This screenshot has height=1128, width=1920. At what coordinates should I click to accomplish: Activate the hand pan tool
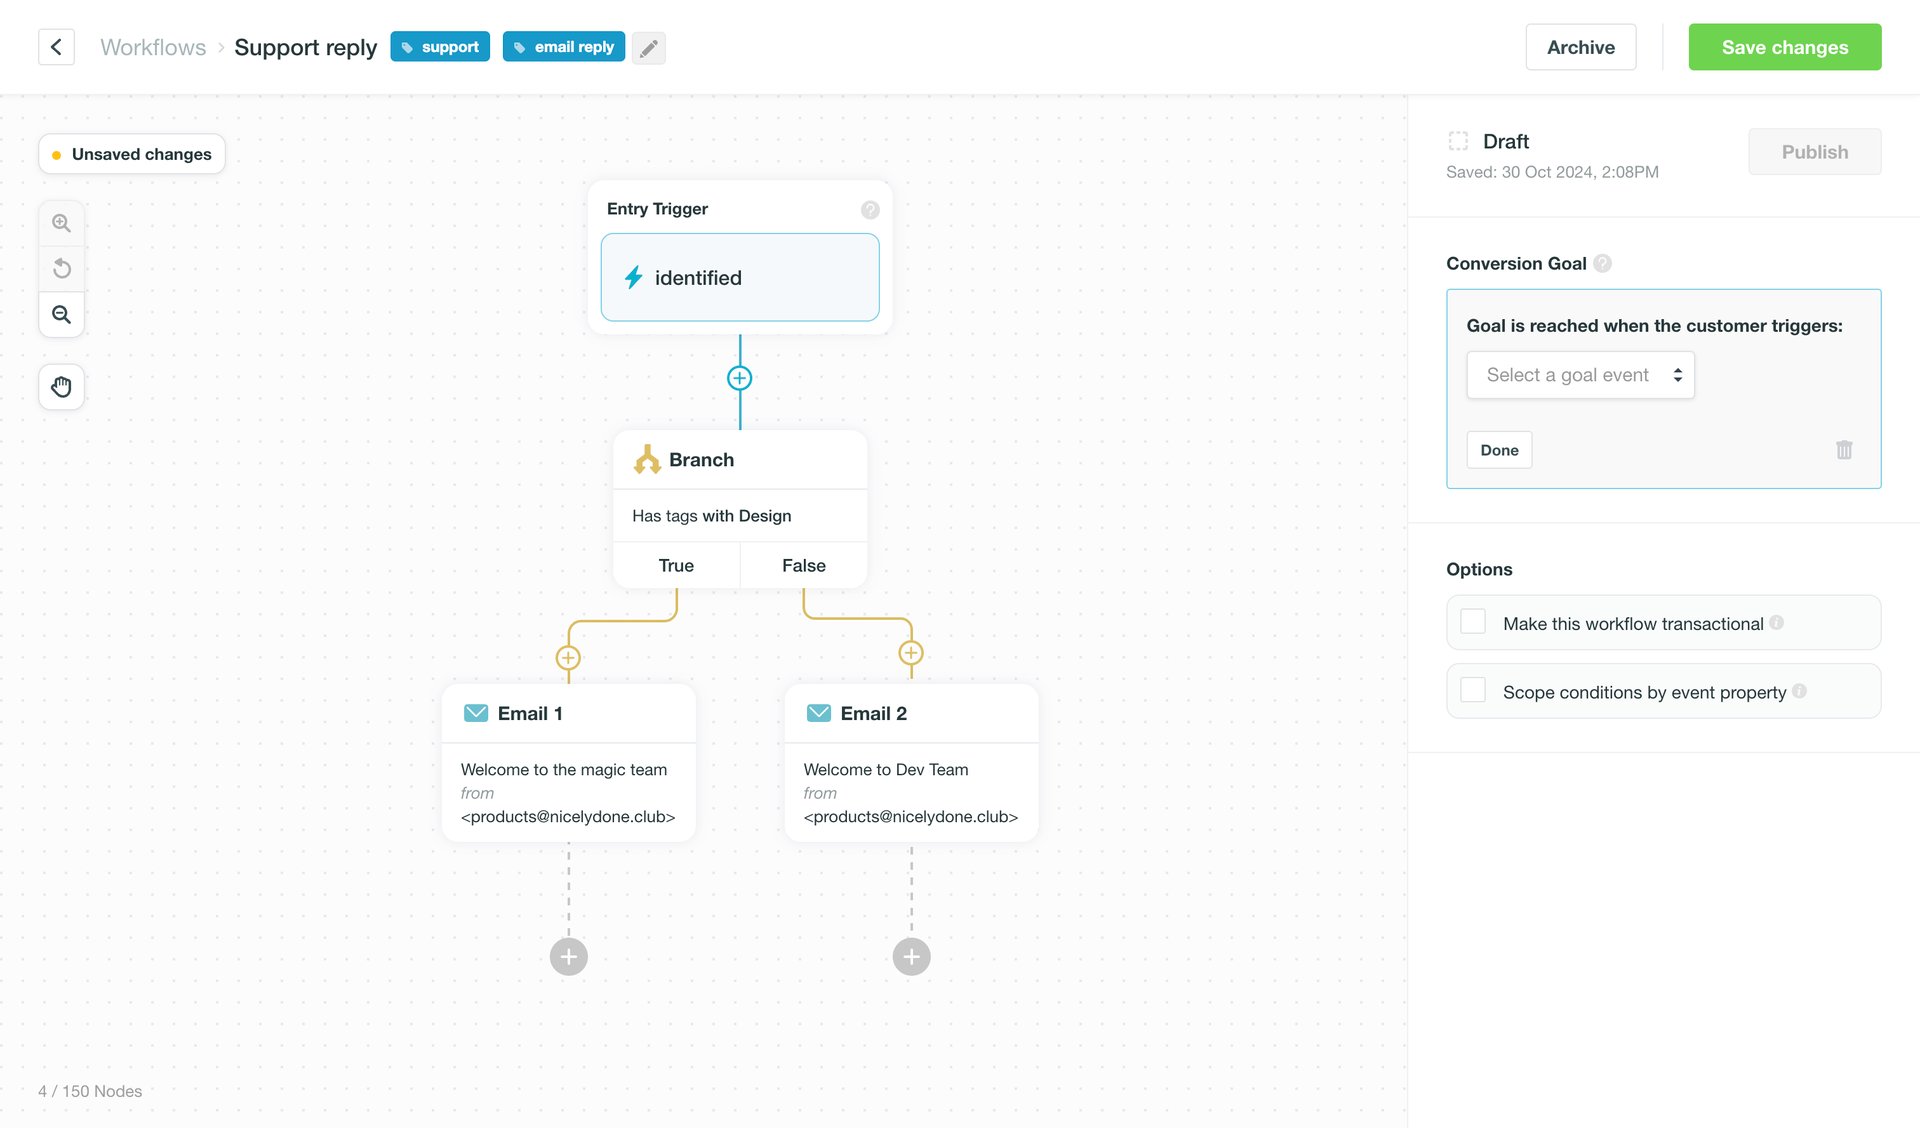tap(61, 387)
